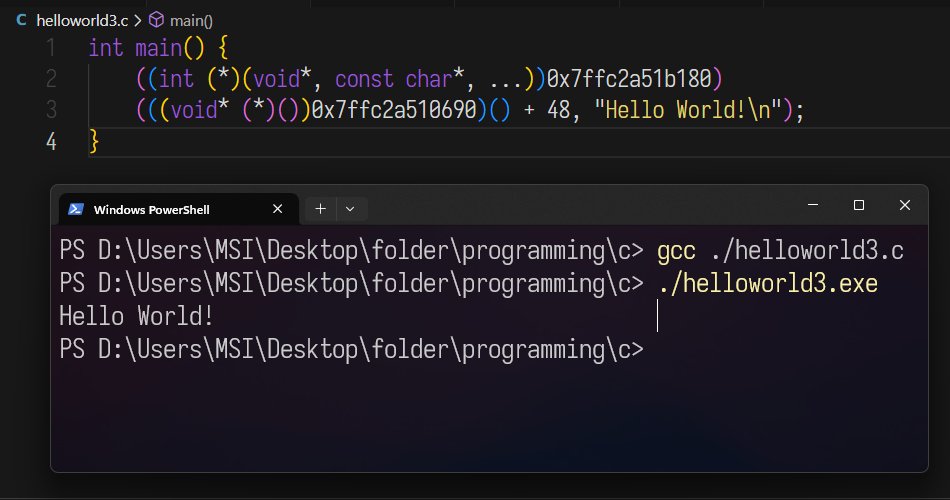Click the C file icon in breadcrumb
950x500 pixels.
point(21,20)
